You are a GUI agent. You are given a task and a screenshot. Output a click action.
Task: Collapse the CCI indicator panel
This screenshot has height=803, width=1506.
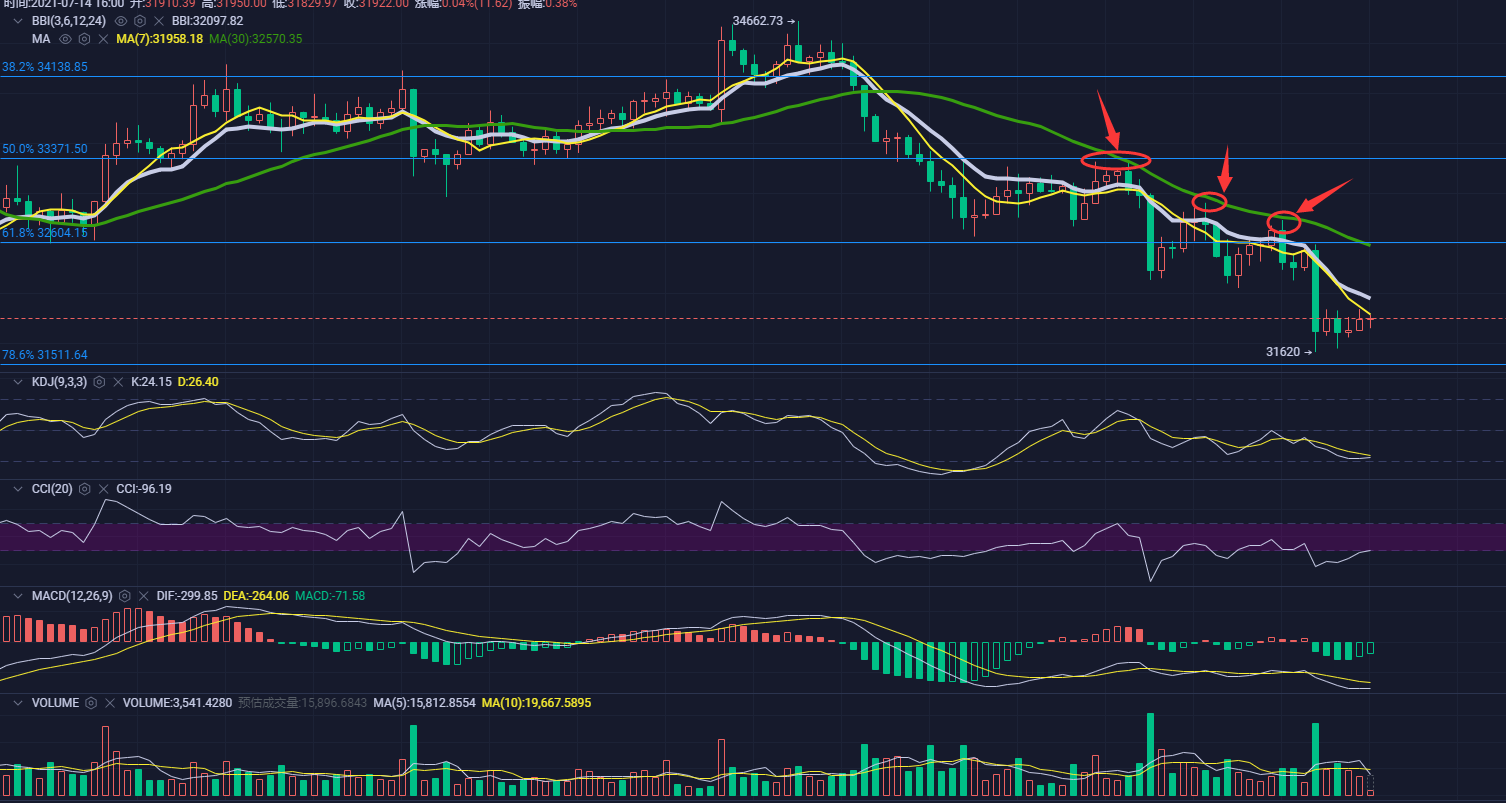(18, 489)
